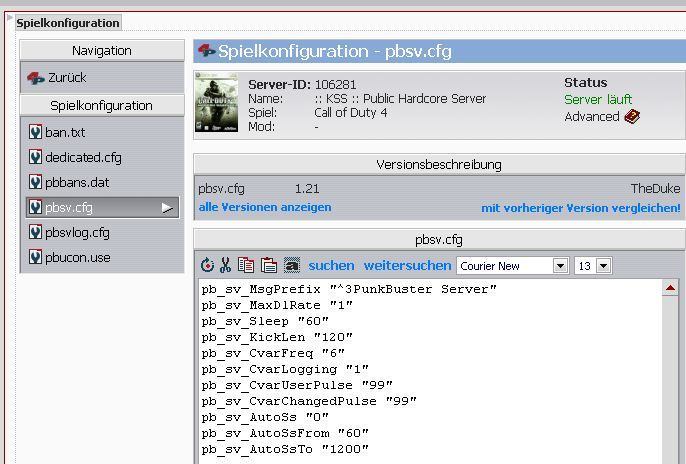Click the pbucon.use file icon
Viewport: 686px width, 464px height.
pyautogui.click(x=35, y=257)
